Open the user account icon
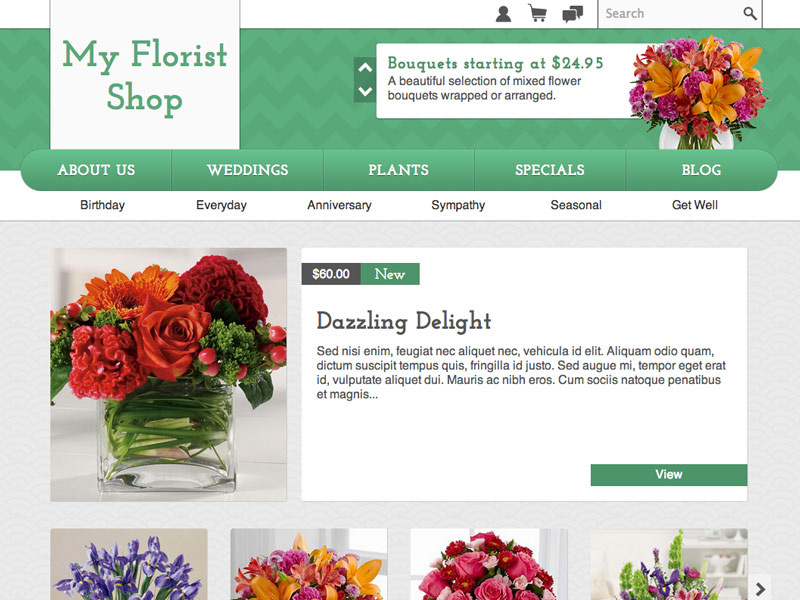 point(503,14)
